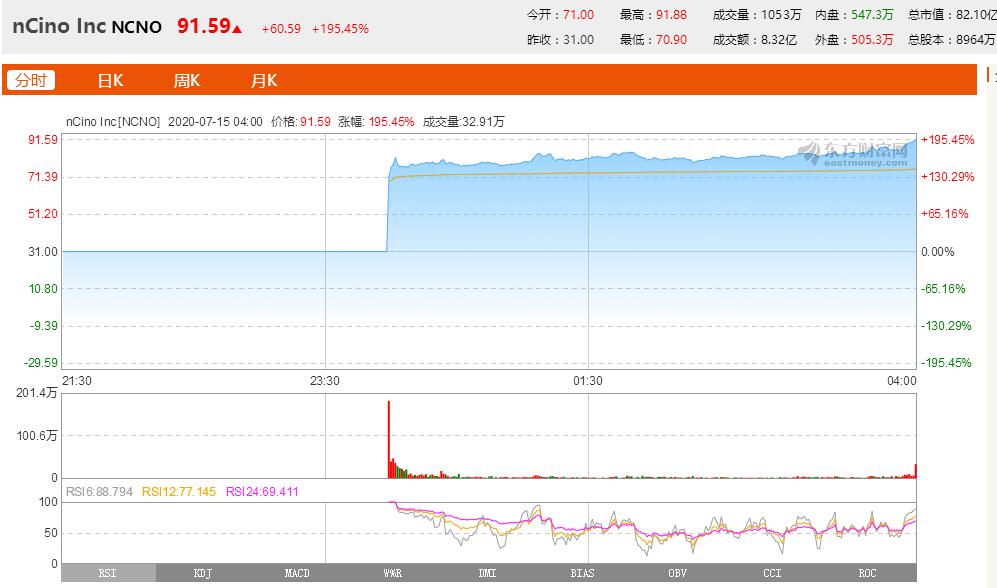Click the +195.45% change in the header
Image resolution: width=997 pixels, height=588 pixels.
340,29
